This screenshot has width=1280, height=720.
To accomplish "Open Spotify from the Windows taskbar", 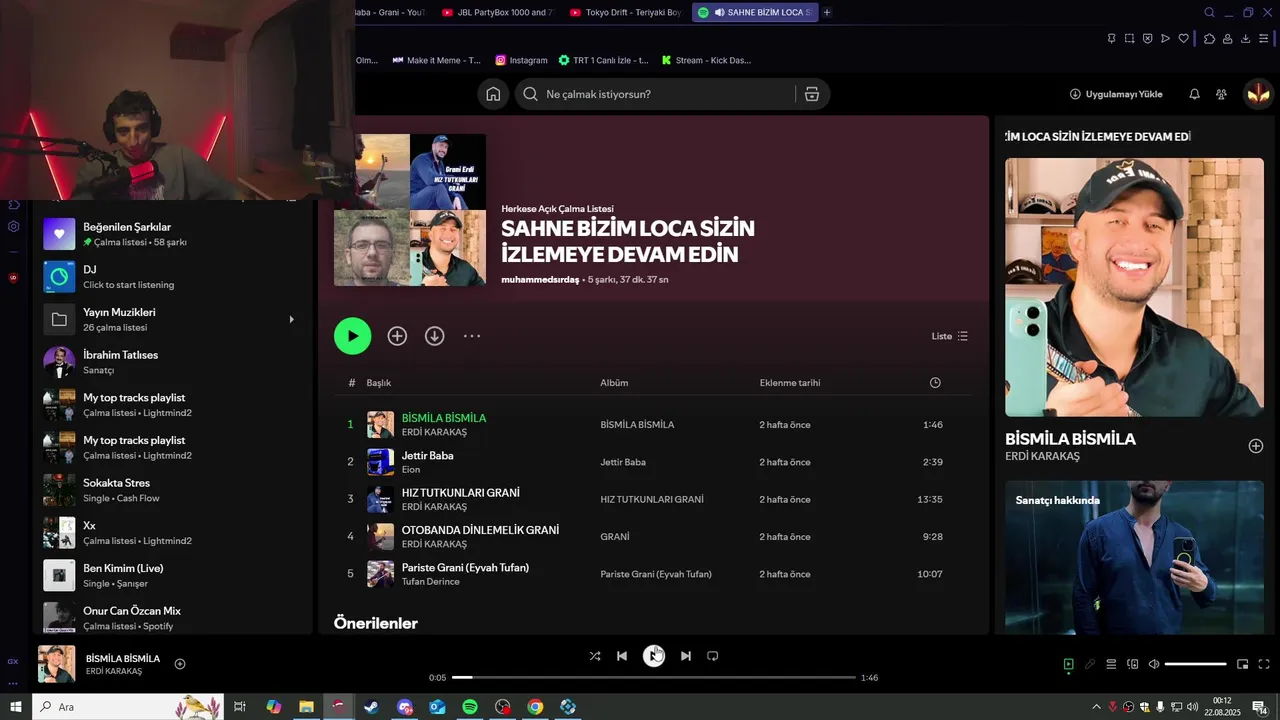I will 470,707.
